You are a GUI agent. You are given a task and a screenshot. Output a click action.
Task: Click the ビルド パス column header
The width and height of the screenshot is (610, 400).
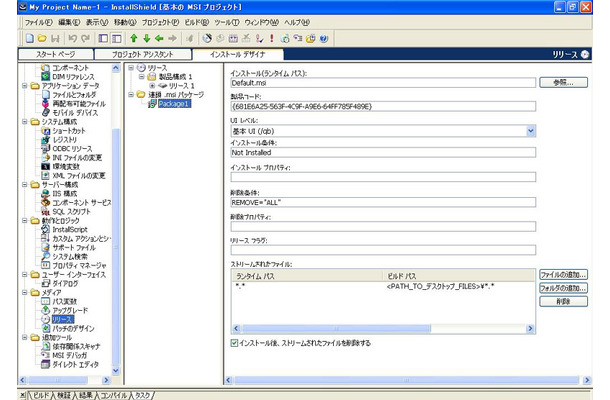[459, 276]
